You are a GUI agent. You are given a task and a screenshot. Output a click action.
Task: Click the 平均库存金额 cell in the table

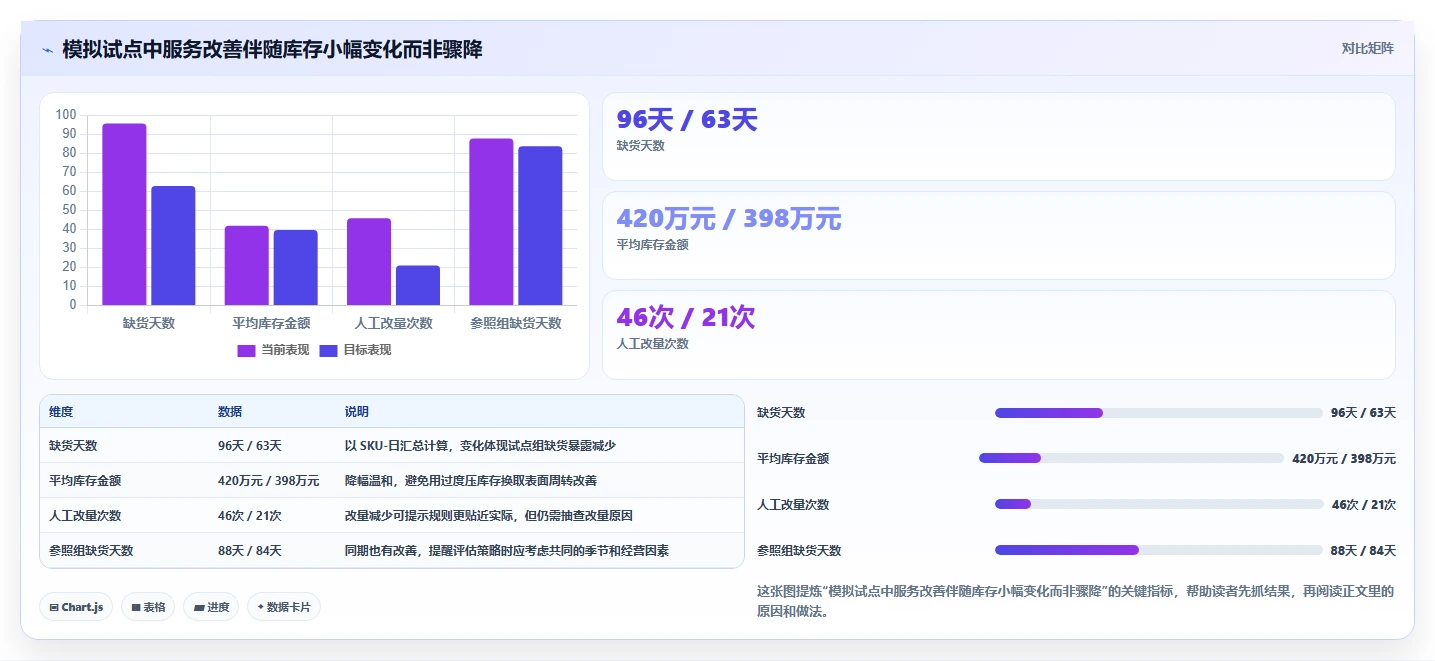[85, 481]
